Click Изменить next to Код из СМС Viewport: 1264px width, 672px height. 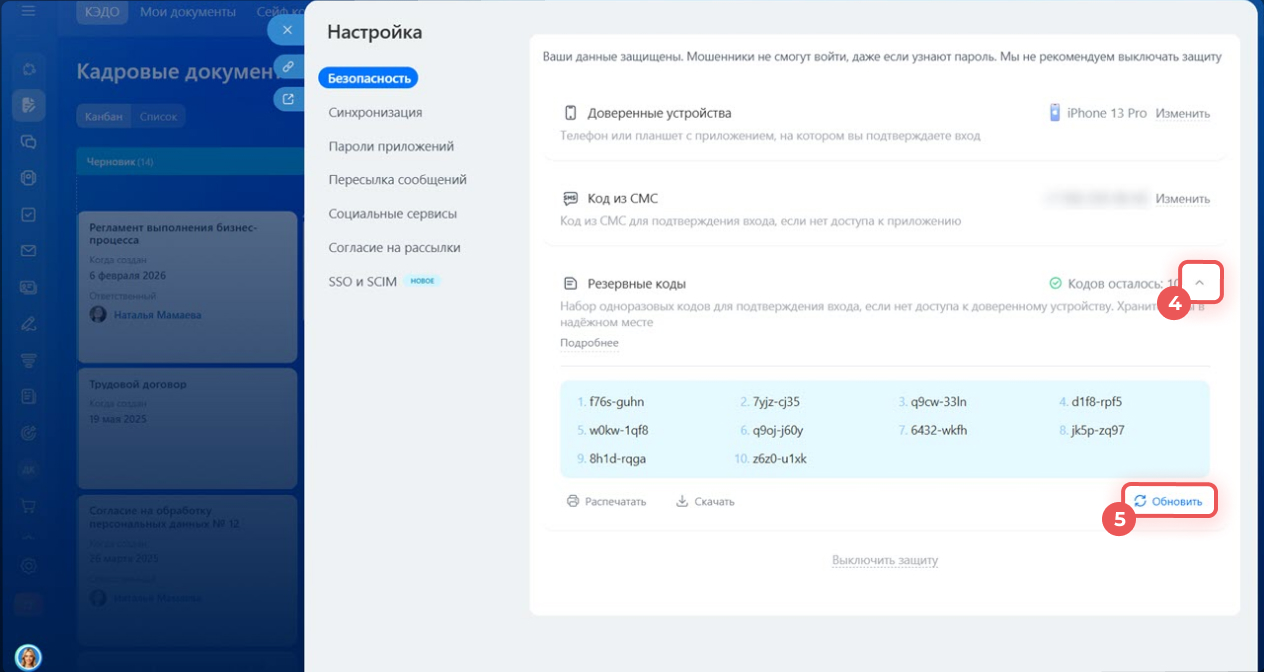(1182, 199)
